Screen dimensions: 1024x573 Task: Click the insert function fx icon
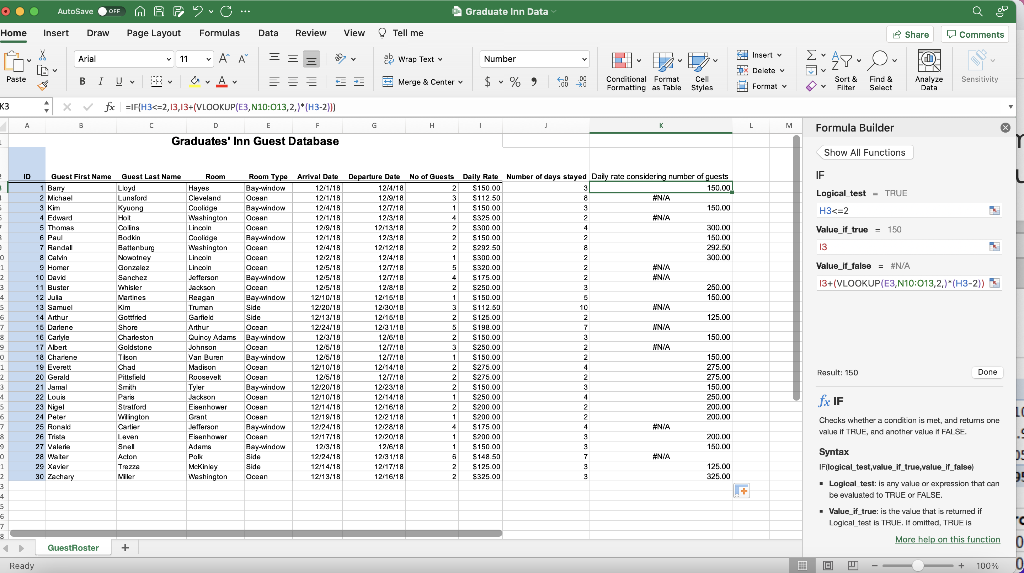(110, 106)
